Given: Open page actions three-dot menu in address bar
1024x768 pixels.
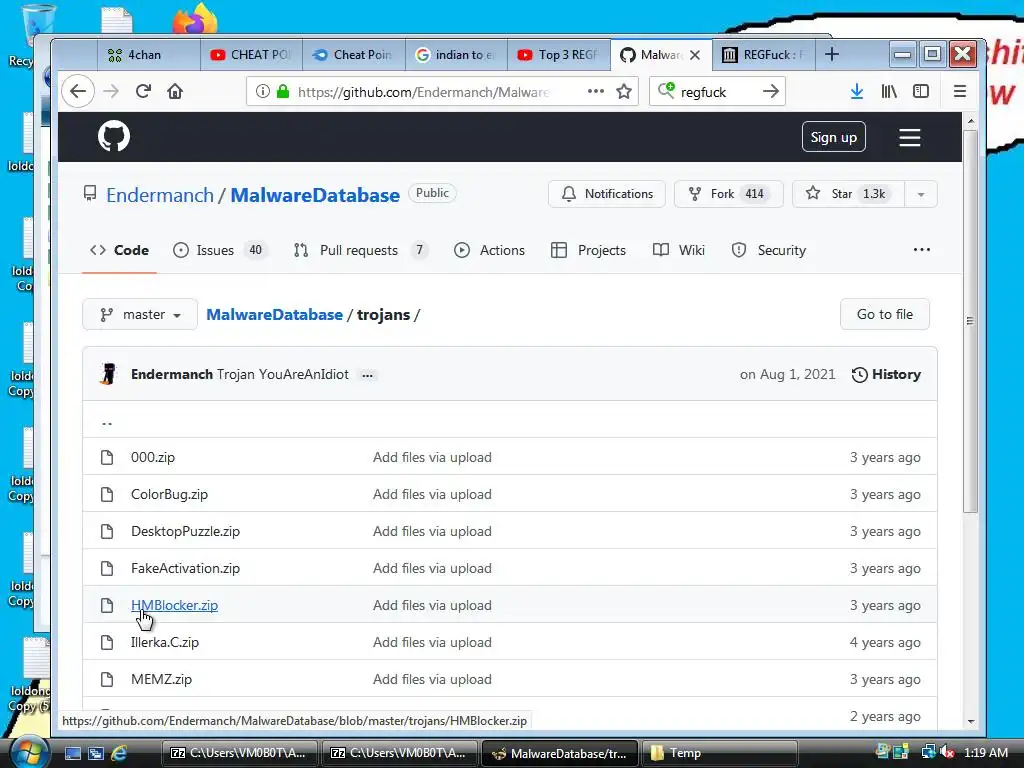Looking at the screenshot, I should [x=596, y=91].
